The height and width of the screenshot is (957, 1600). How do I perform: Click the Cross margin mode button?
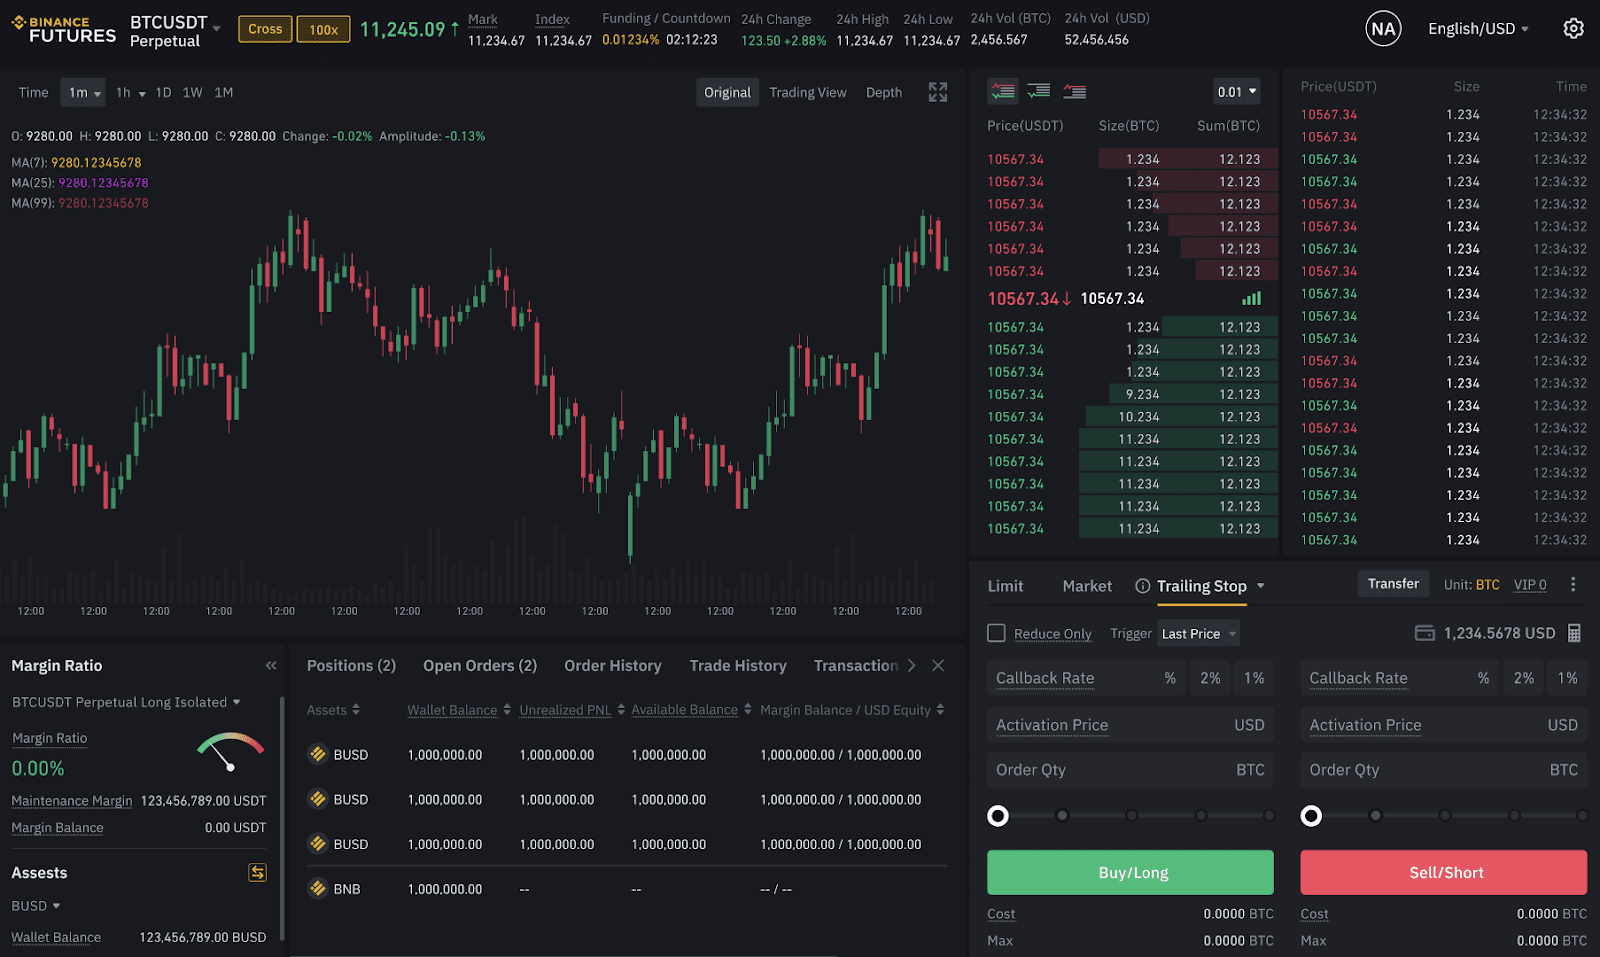(265, 29)
